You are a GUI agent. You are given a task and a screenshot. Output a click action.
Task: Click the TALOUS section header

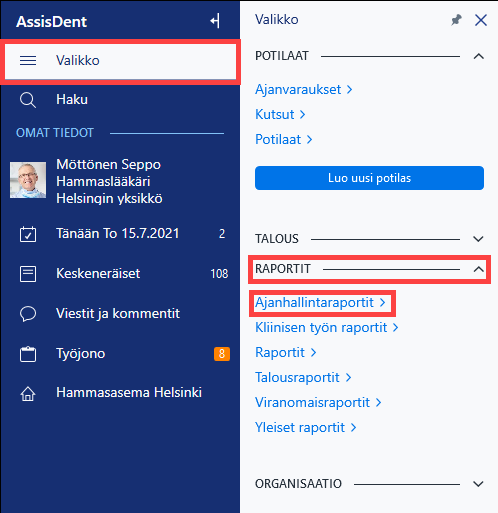(369, 239)
